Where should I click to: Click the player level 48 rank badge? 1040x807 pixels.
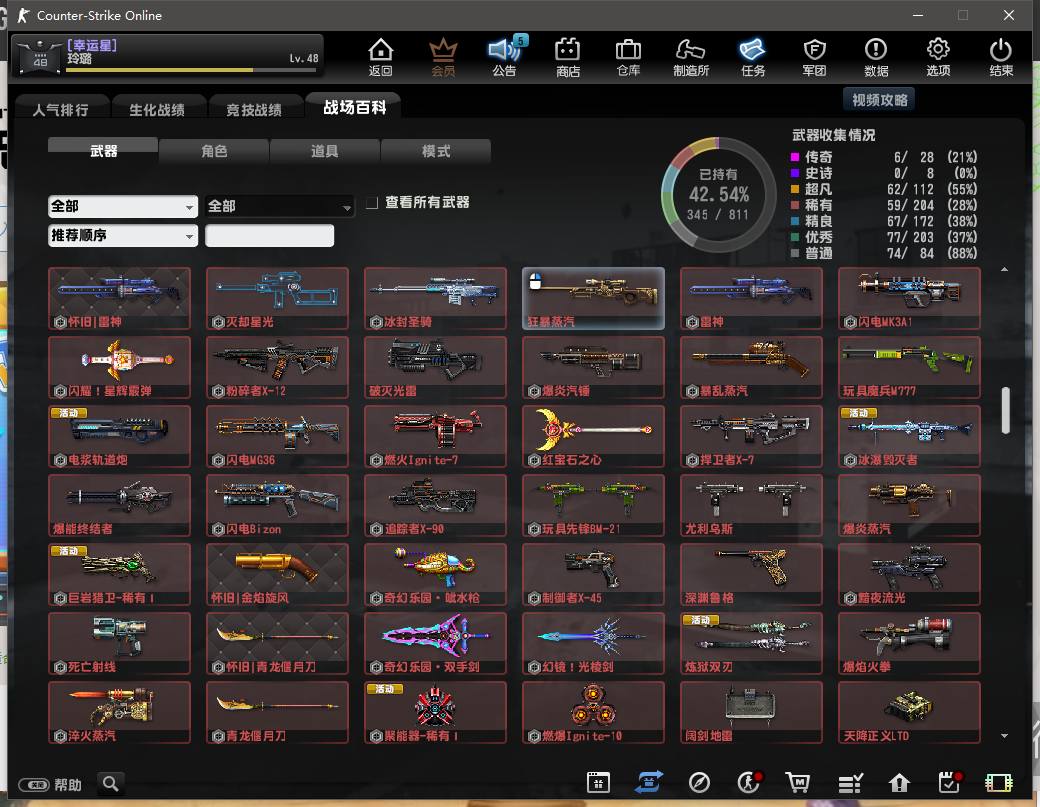point(40,57)
